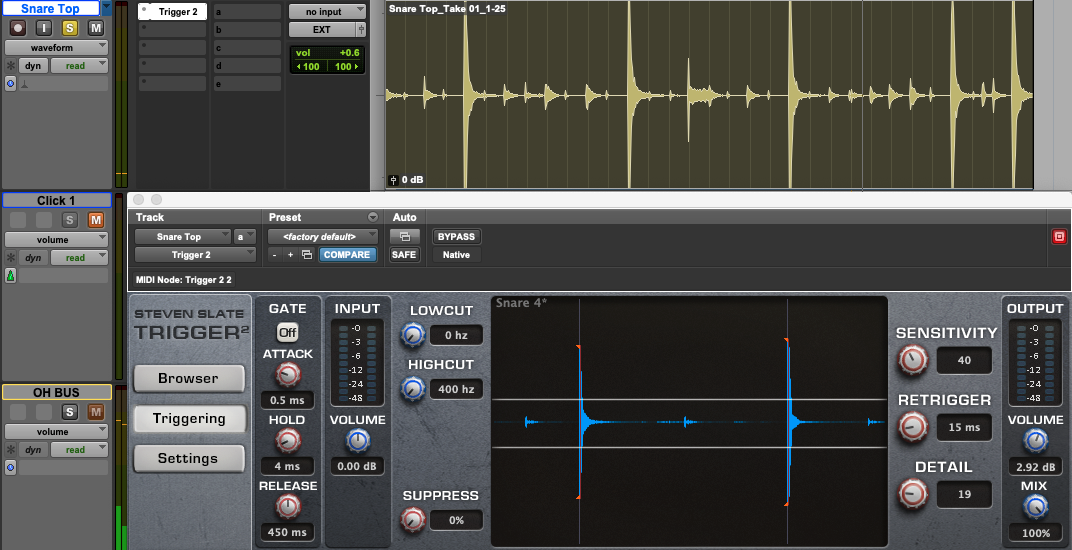
Task: Click the green metronome icon on Click 1
Action: (x=10, y=275)
